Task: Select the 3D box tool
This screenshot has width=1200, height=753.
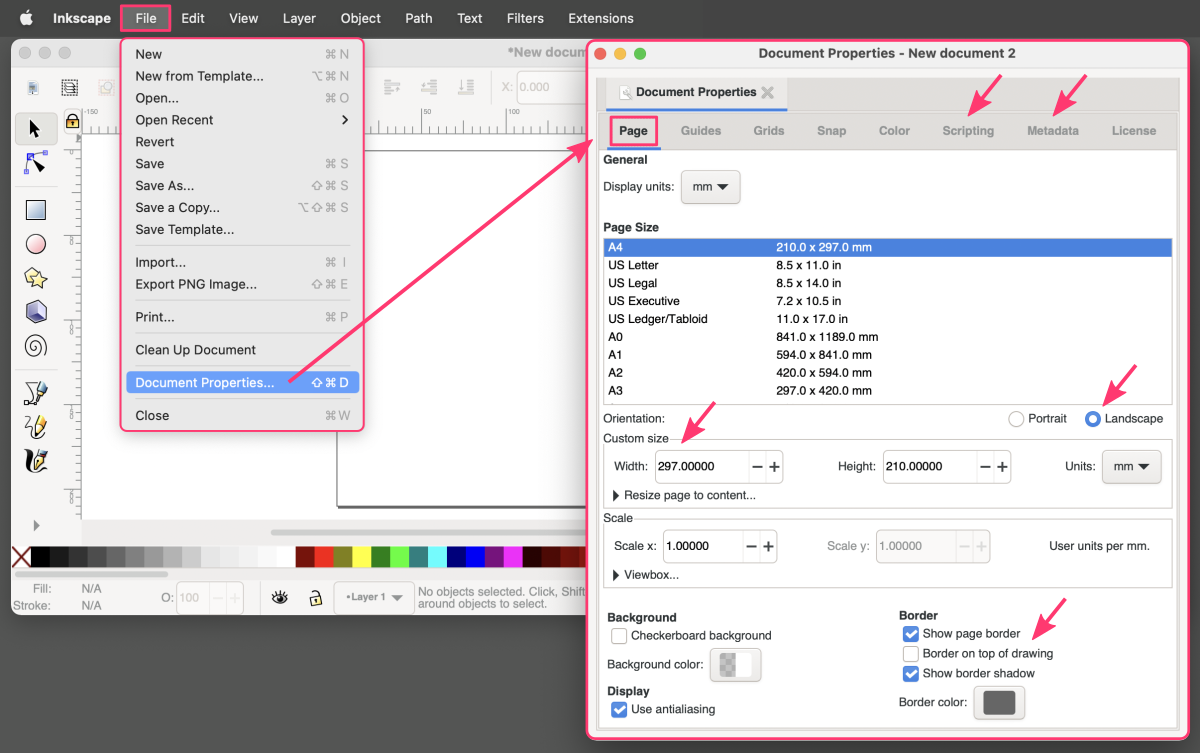Action: (36, 312)
